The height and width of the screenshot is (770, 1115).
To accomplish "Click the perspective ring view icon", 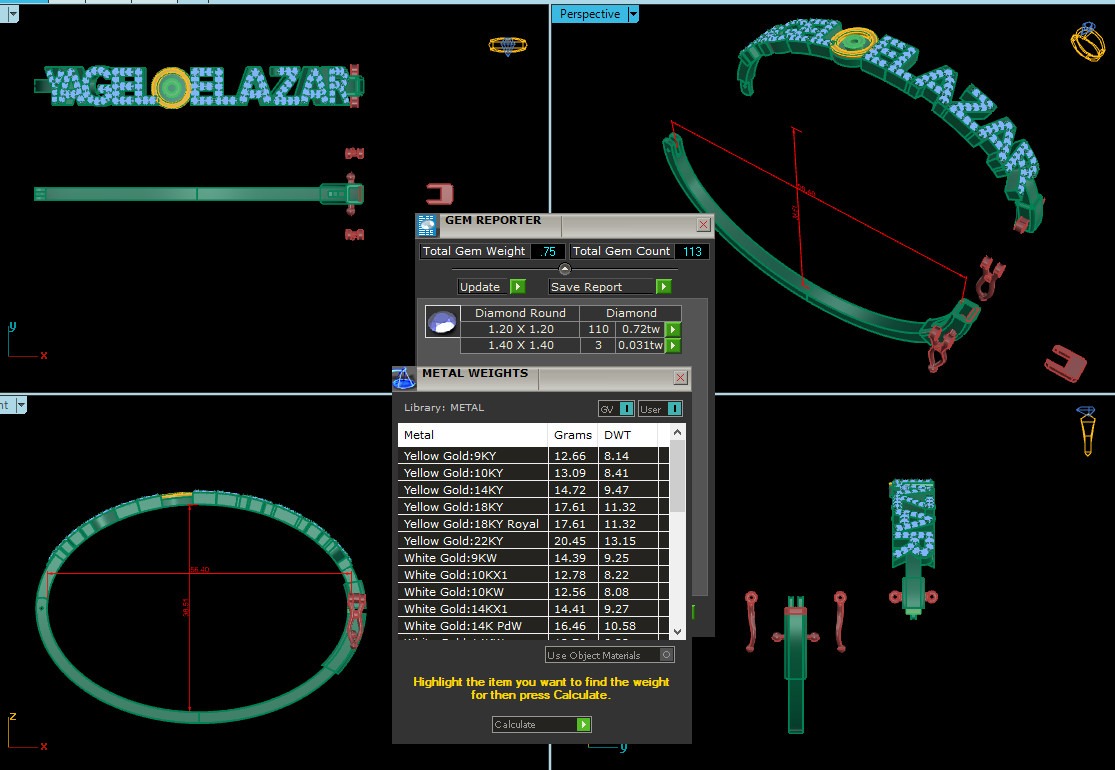I will pyautogui.click(x=1087, y=42).
